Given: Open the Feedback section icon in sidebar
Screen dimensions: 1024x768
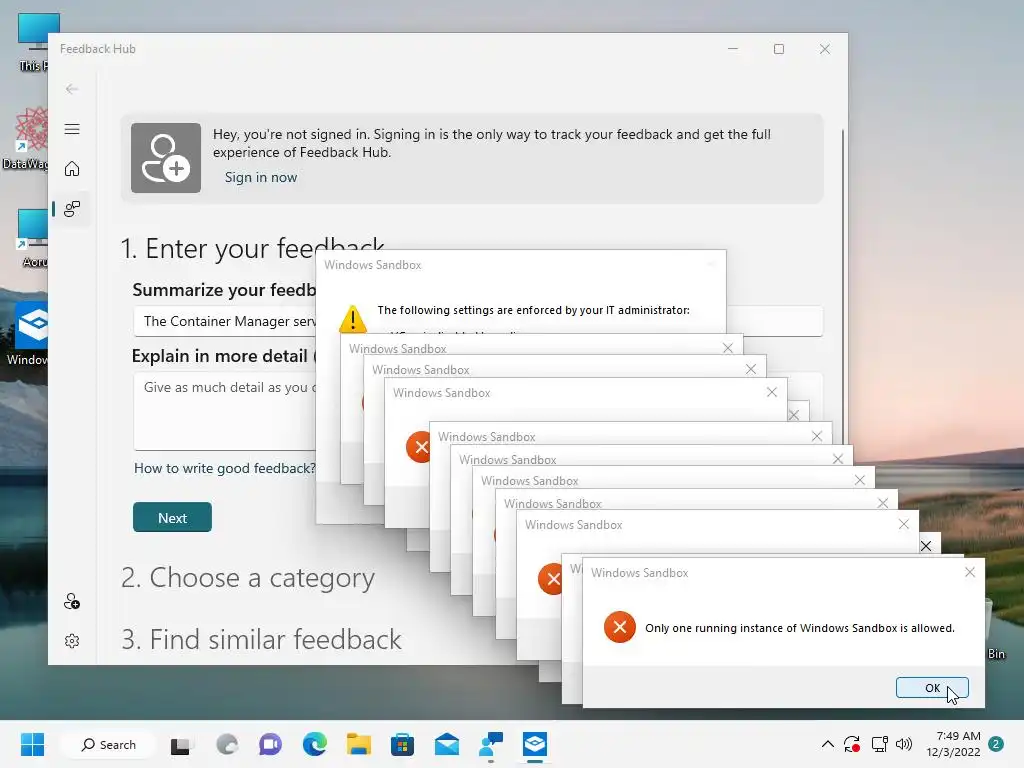Looking at the screenshot, I should pyautogui.click(x=72, y=209).
